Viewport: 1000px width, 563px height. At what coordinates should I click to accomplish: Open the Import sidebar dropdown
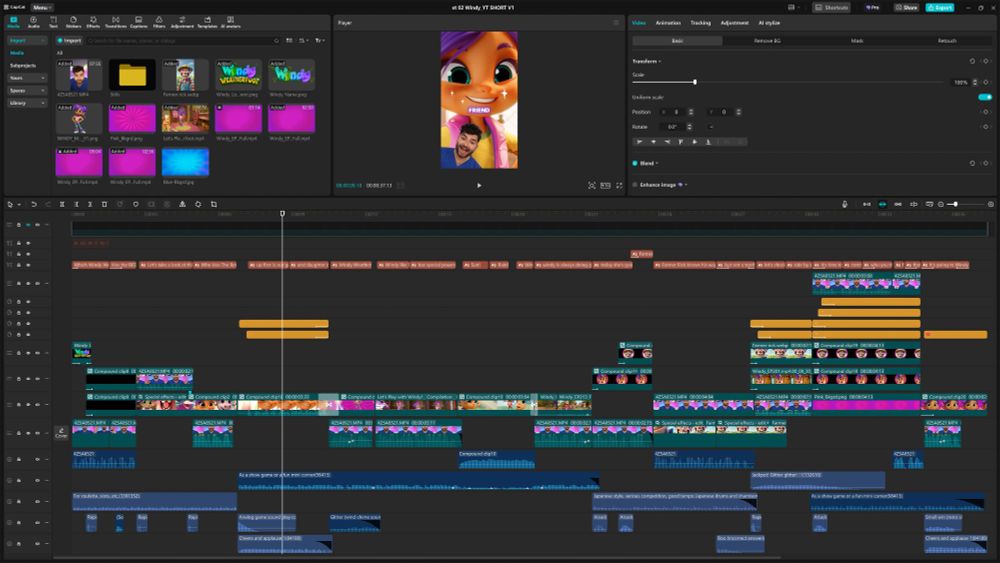(x=27, y=40)
